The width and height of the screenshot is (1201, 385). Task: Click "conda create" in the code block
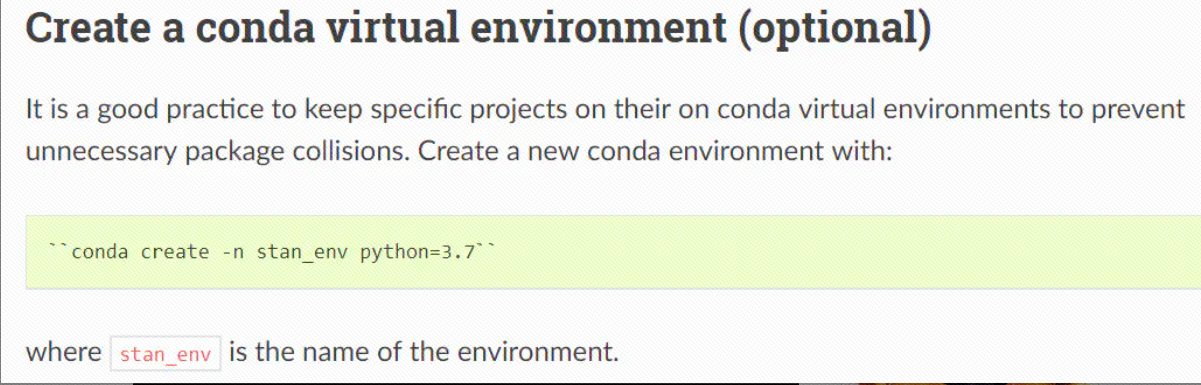point(139,252)
